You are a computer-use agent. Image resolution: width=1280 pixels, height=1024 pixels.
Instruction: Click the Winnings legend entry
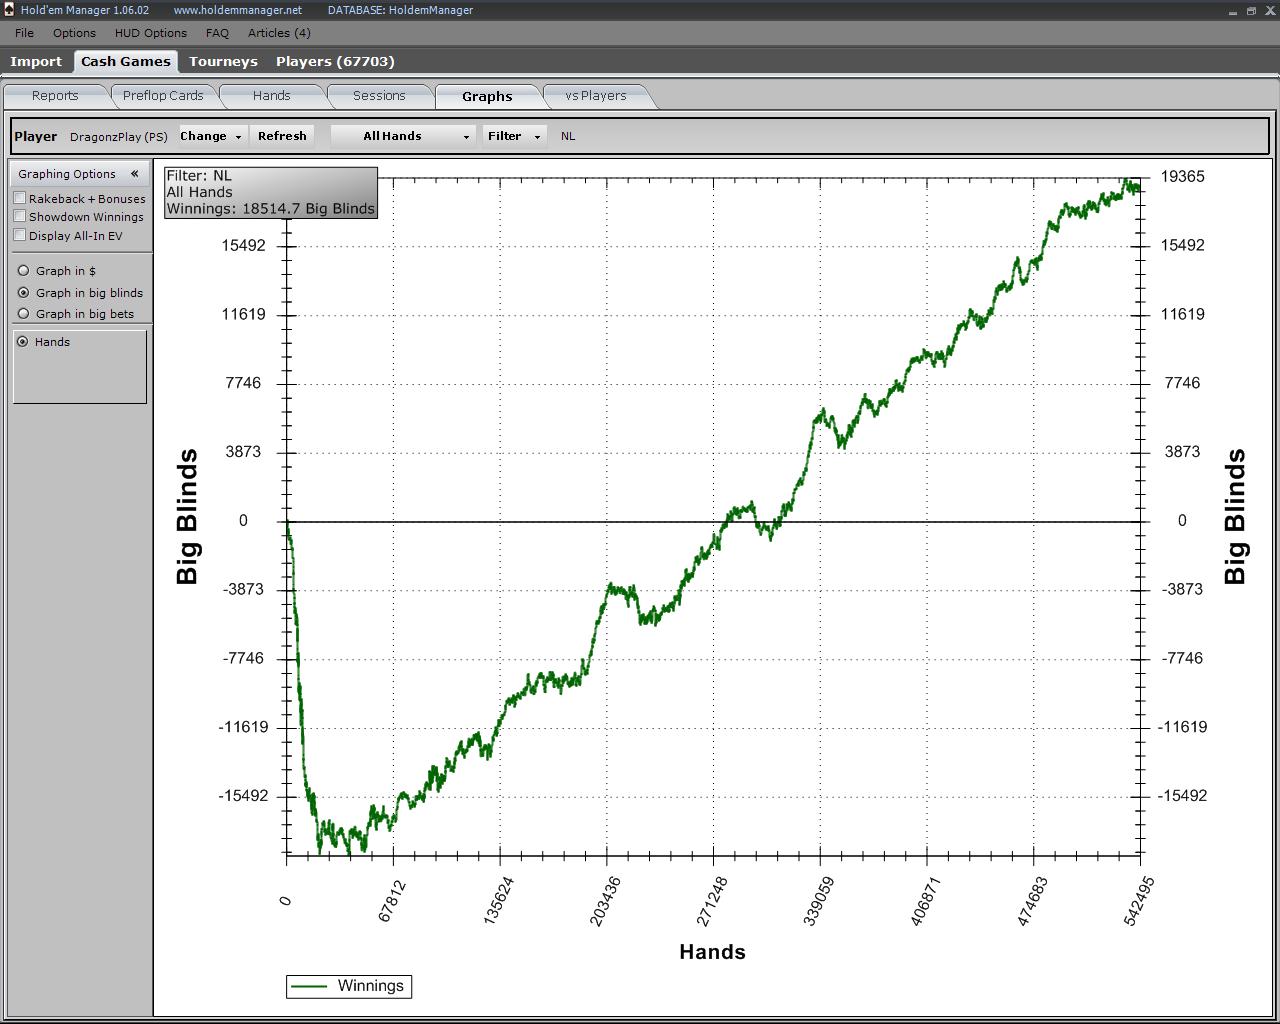tap(349, 986)
